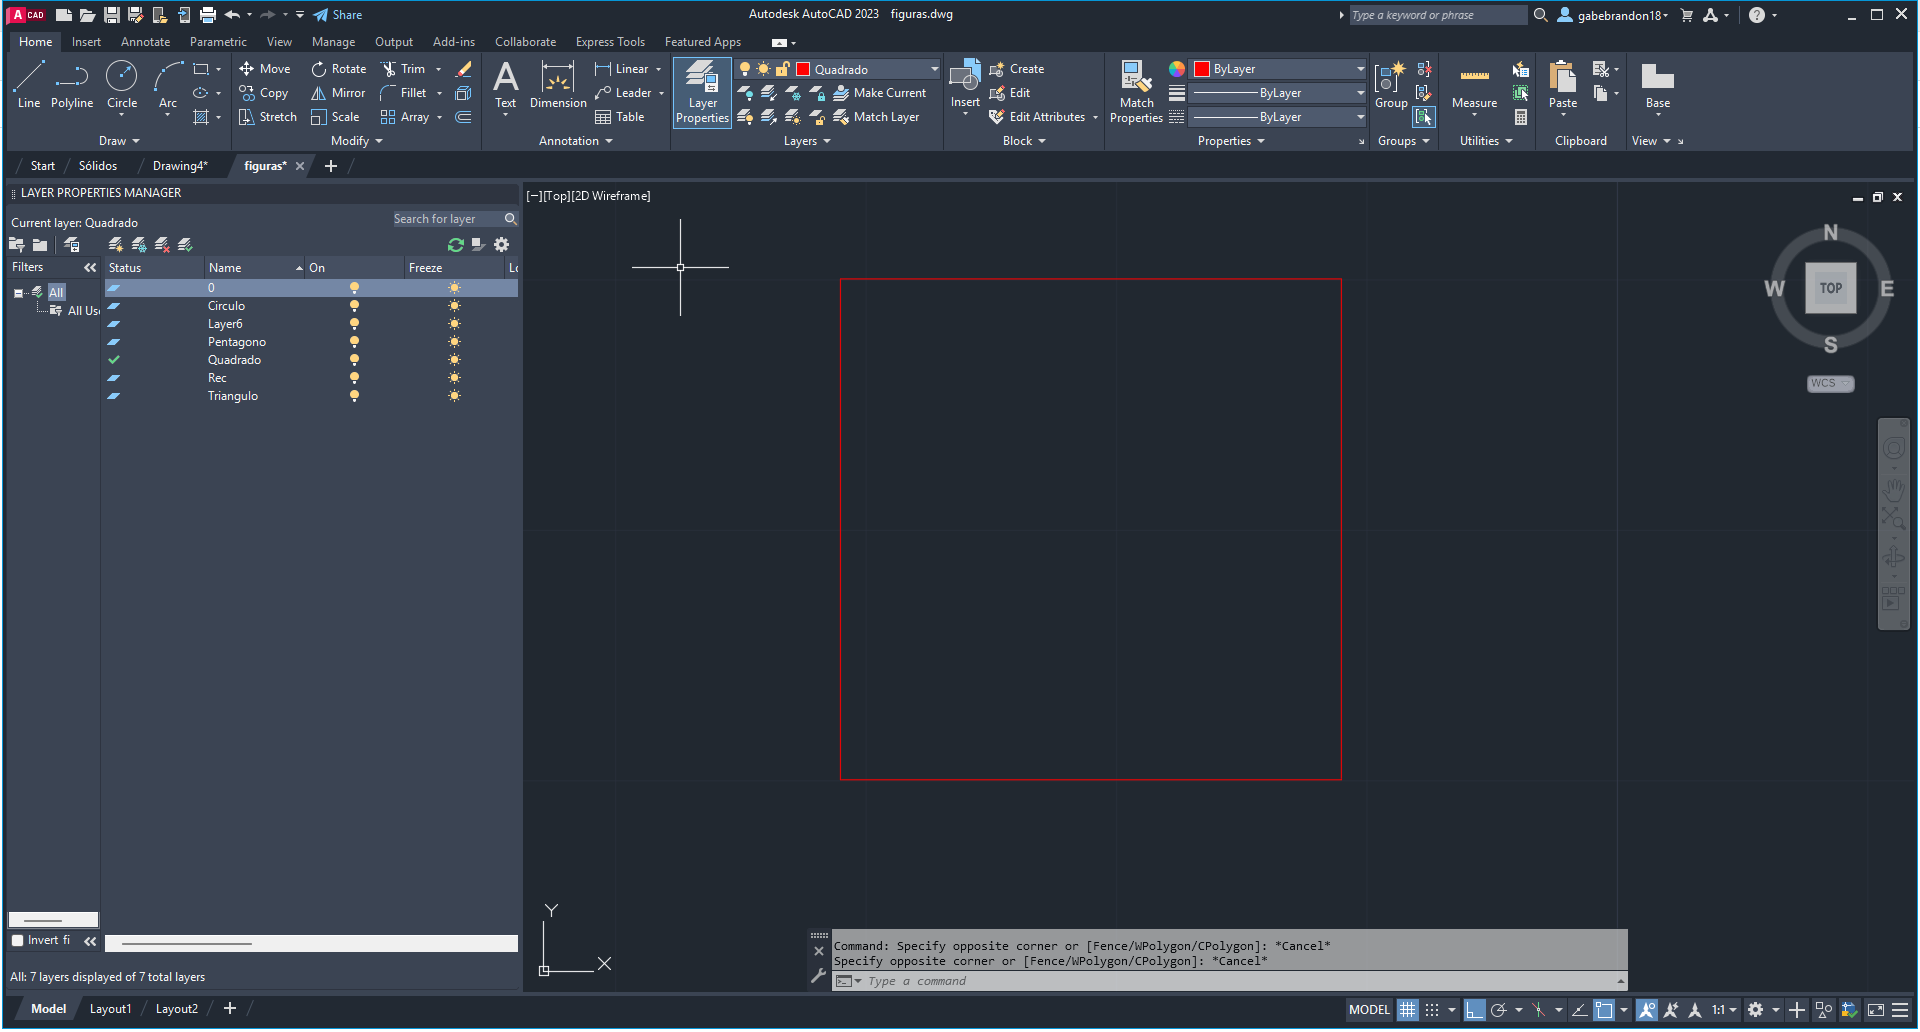The image size is (1920, 1032).
Task: Click the Group objects tool
Action: point(1391,85)
